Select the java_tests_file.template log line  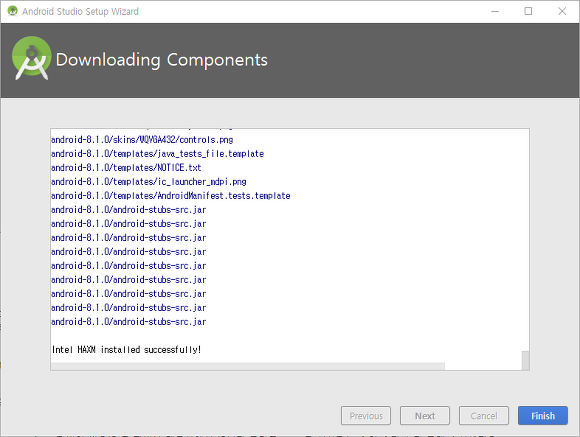pyautogui.click(x=158, y=154)
